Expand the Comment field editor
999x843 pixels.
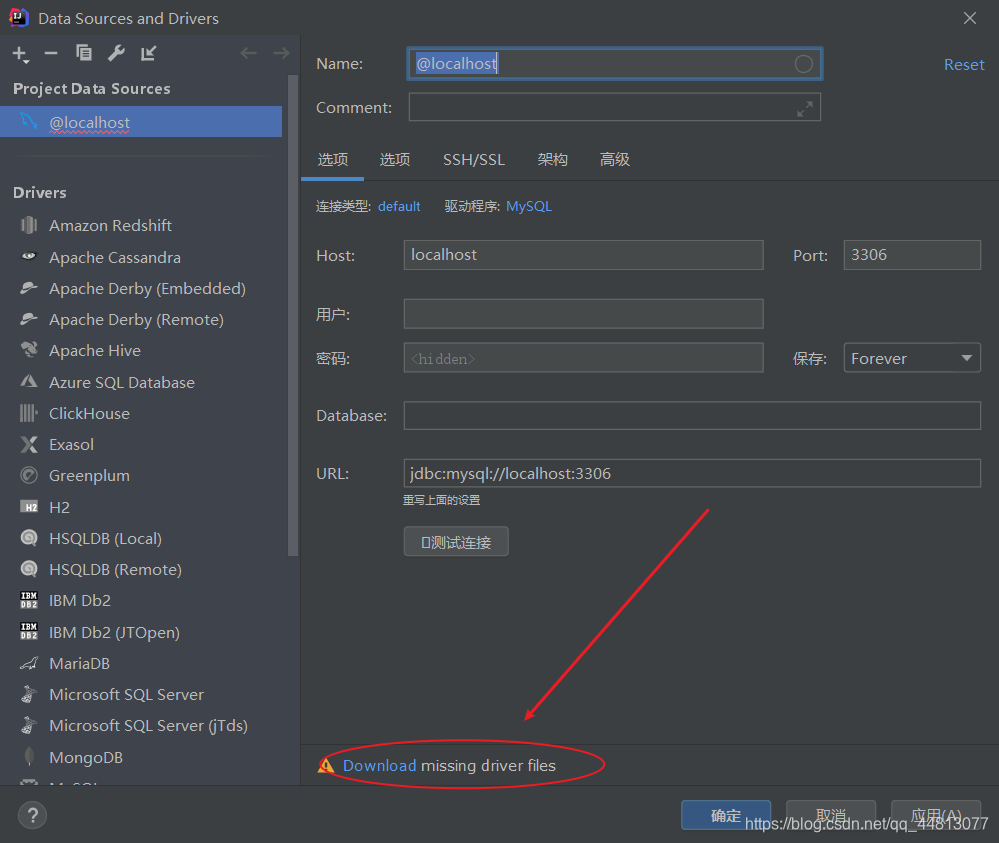point(805,109)
